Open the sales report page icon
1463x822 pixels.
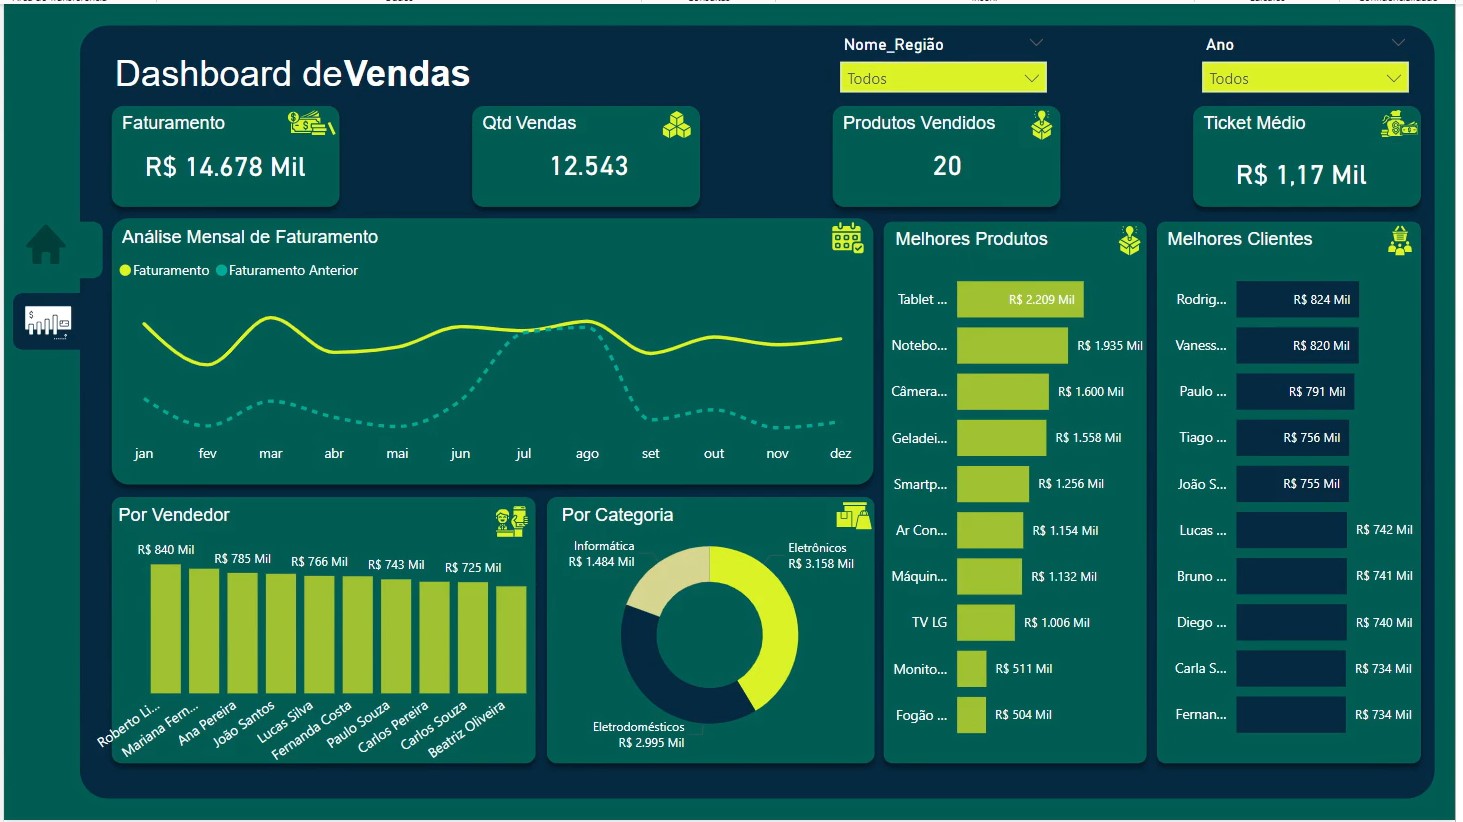[48, 322]
